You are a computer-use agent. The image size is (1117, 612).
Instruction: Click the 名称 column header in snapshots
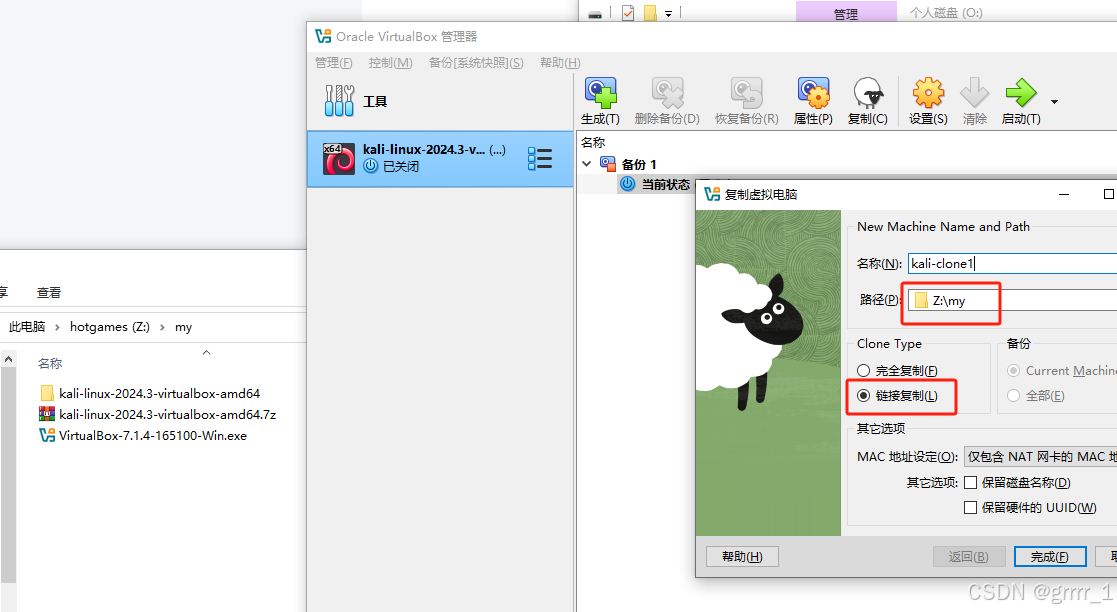coord(593,142)
